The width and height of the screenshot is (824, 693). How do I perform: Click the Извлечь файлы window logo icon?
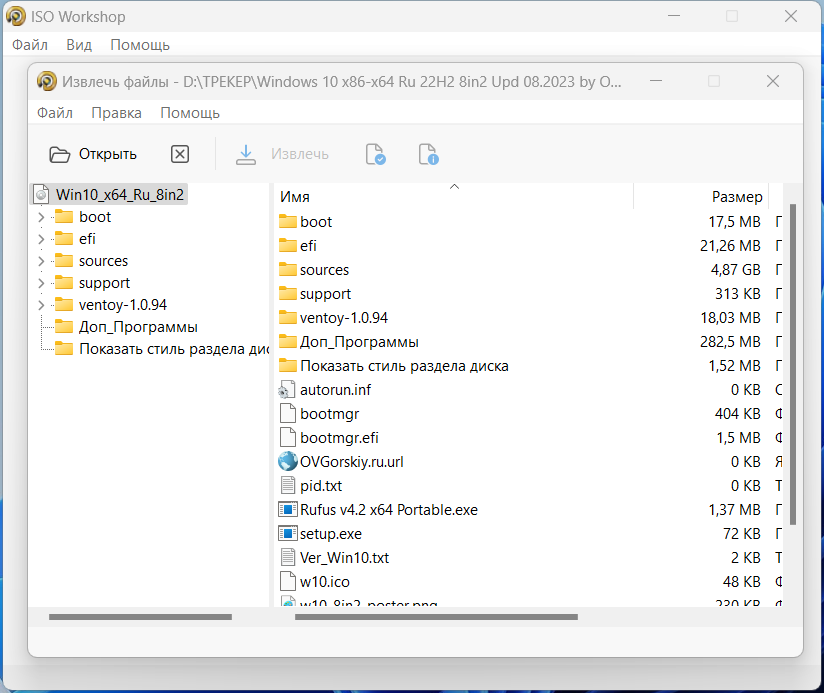click(x=46, y=81)
